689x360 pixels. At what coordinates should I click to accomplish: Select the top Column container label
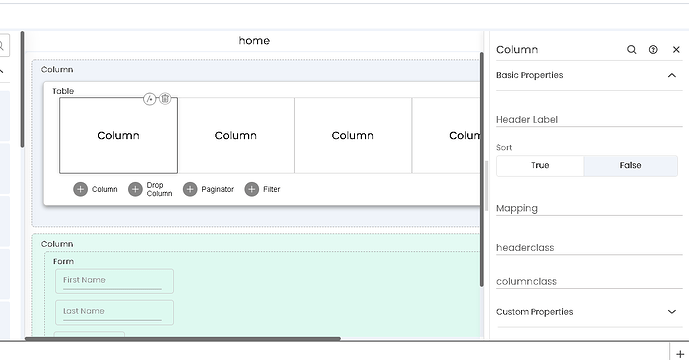click(x=57, y=69)
